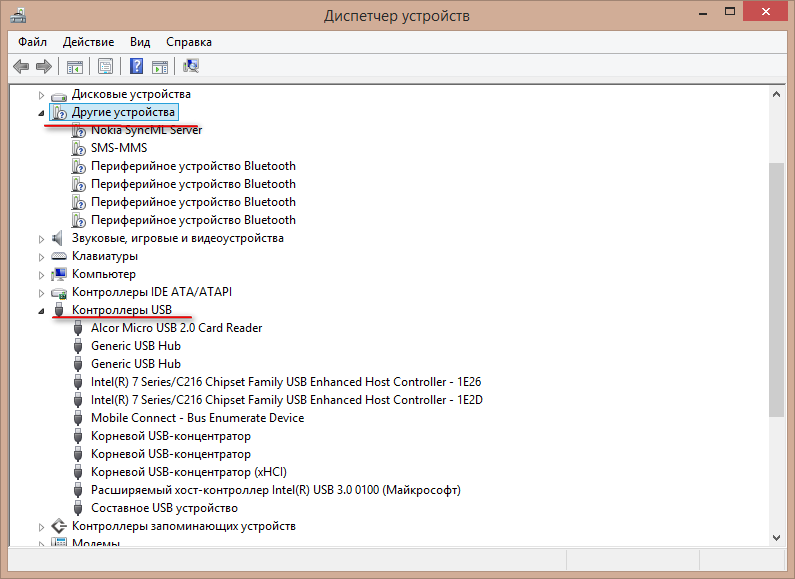Click icon beside Контроллеры запоминающих устройств
Image resolution: width=795 pixels, height=579 pixels.
tap(59, 526)
